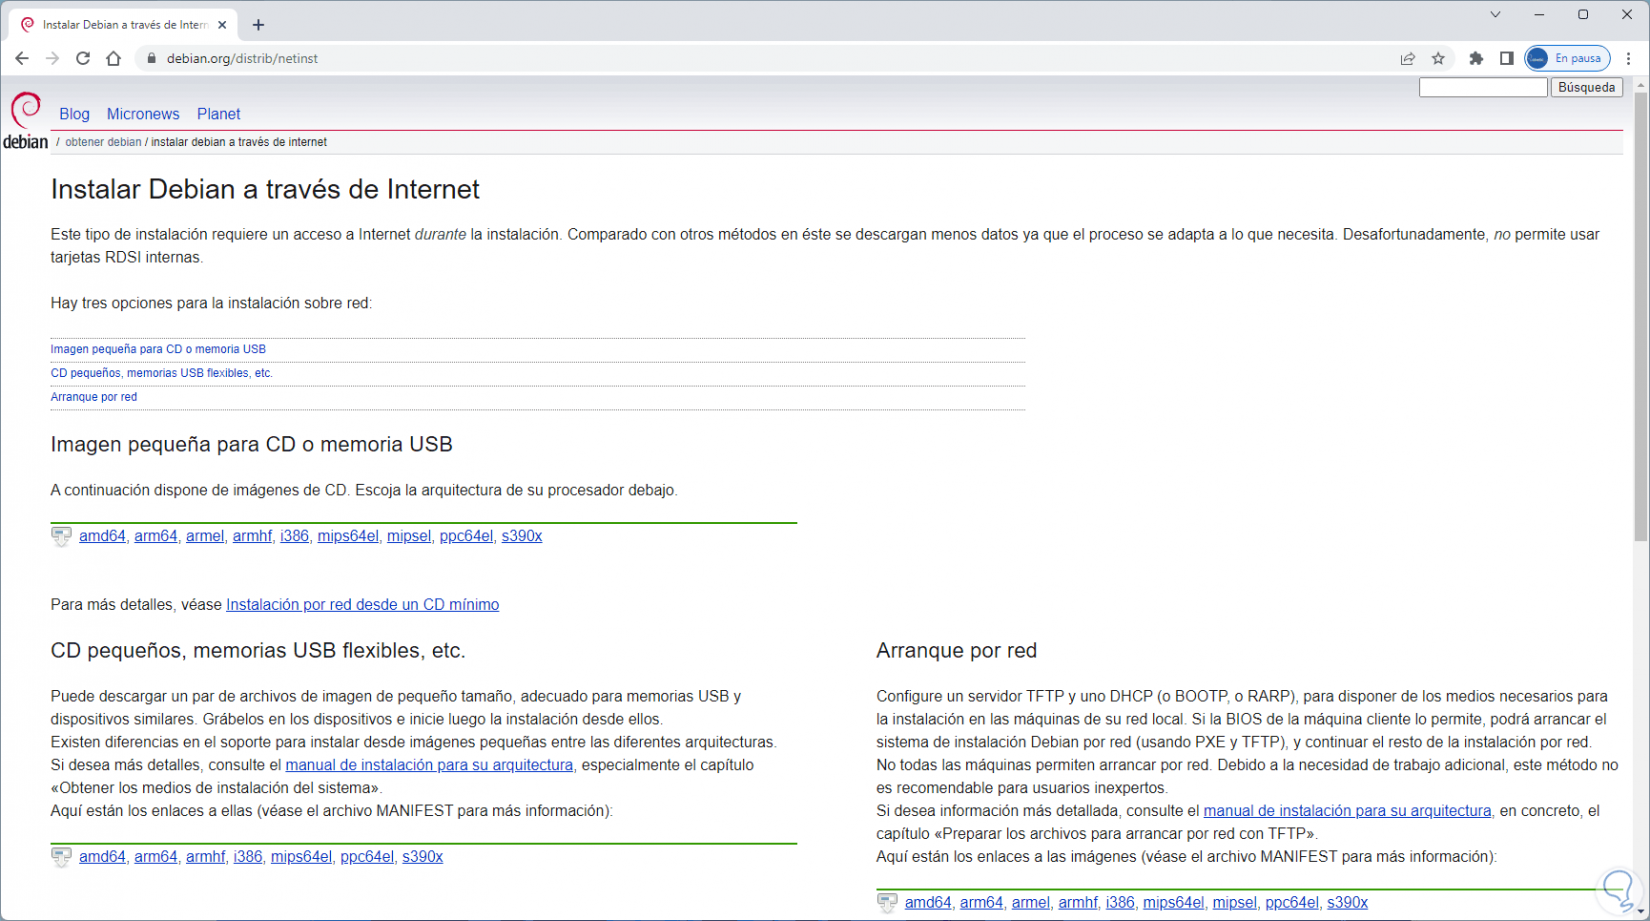Open i386 link under CD pequeños section
The image size is (1650, 921).
pyautogui.click(x=248, y=857)
